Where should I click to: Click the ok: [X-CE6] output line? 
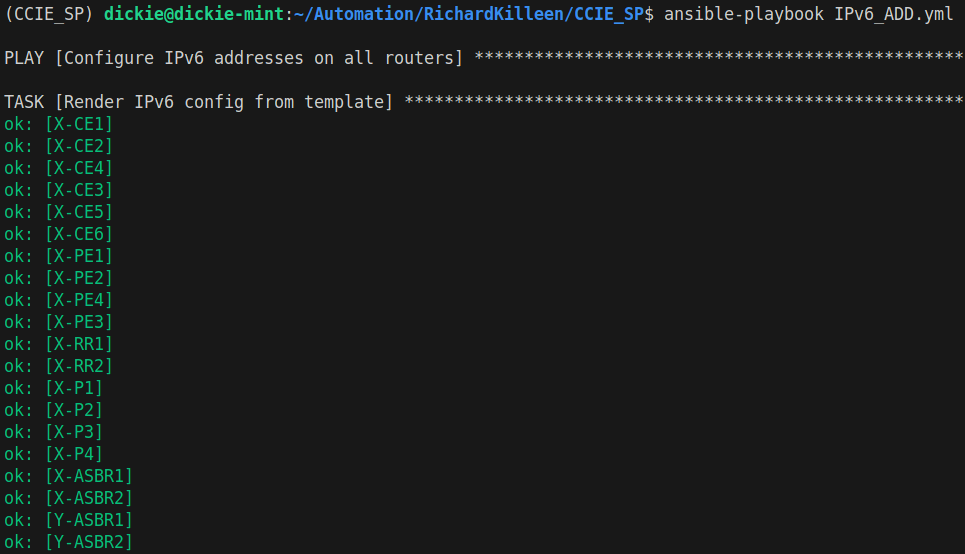[x=58, y=234]
